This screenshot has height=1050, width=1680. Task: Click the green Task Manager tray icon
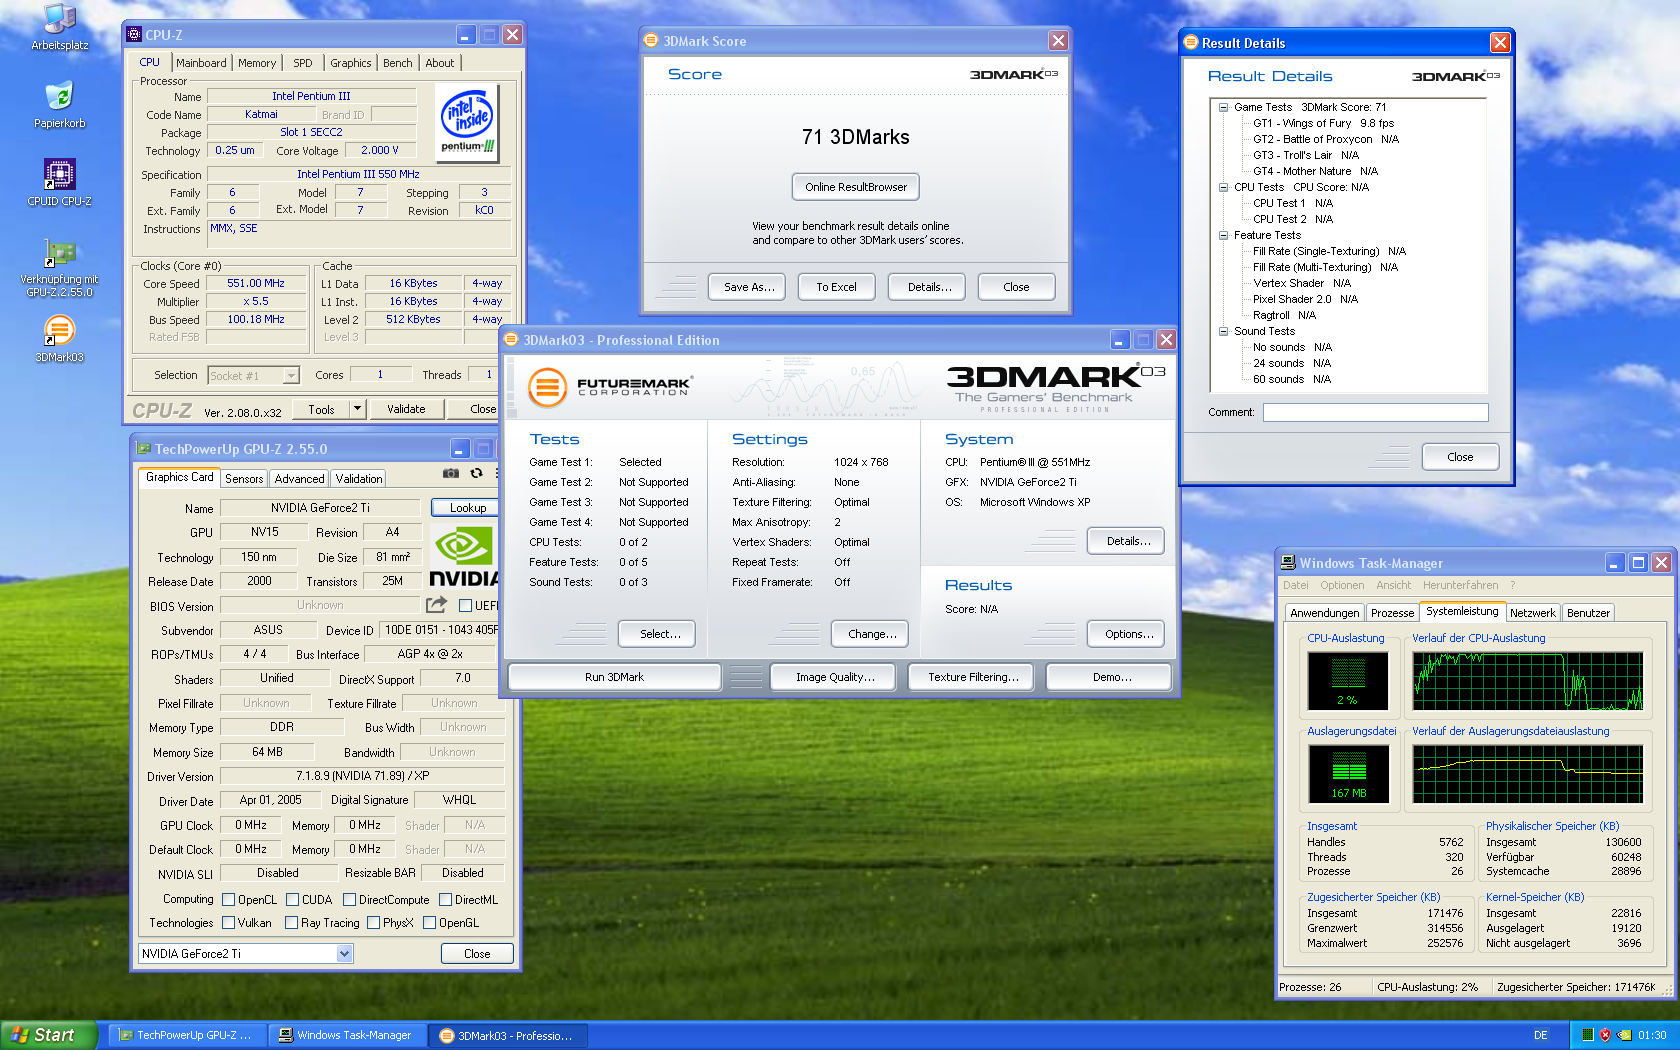[x=1587, y=1035]
